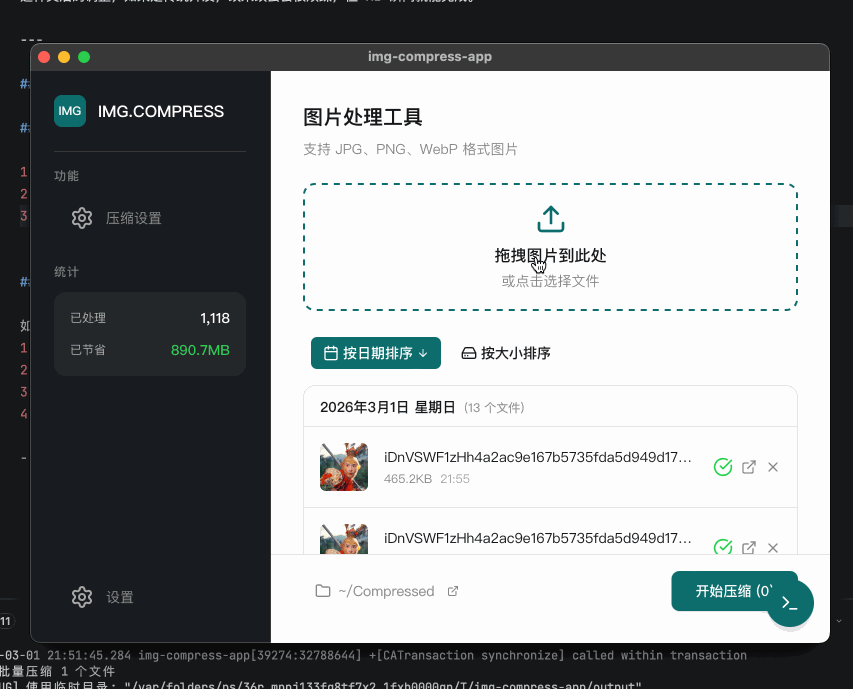Click 或点击选择文件 to choose files
The height and width of the screenshot is (689, 853).
[x=550, y=282]
